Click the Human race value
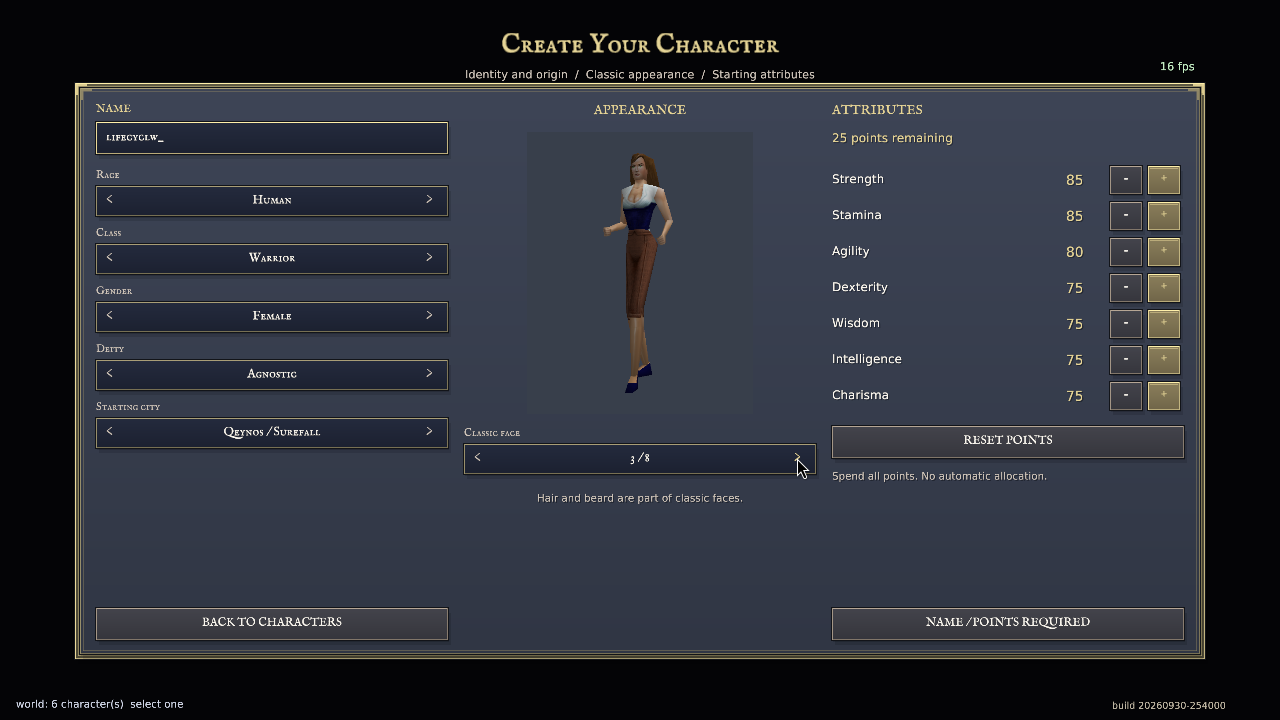The width and height of the screenshot is (1280, 720). (x=272, y=200)
